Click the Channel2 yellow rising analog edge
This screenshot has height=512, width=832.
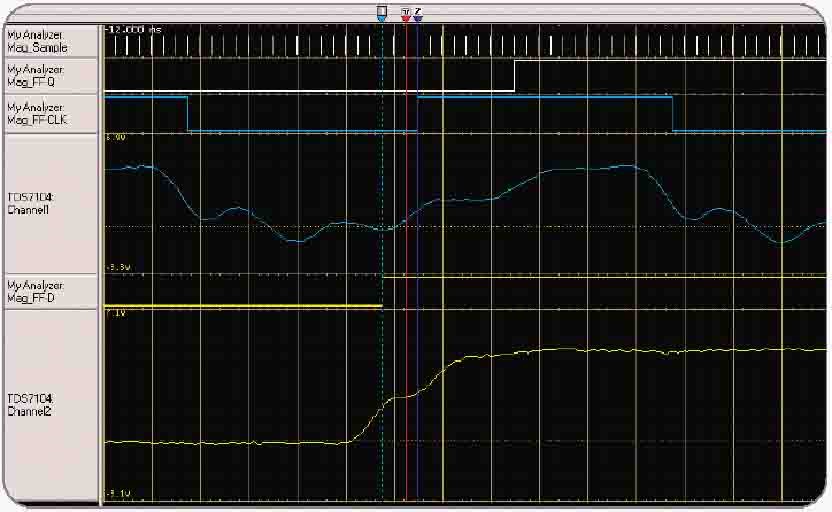click(x=403, y=395)
